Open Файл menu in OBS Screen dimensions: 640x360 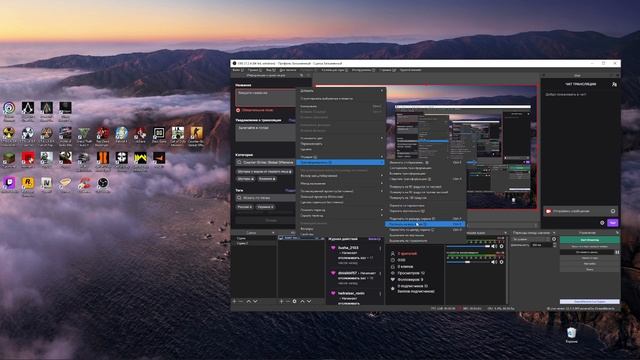(237, 70)
